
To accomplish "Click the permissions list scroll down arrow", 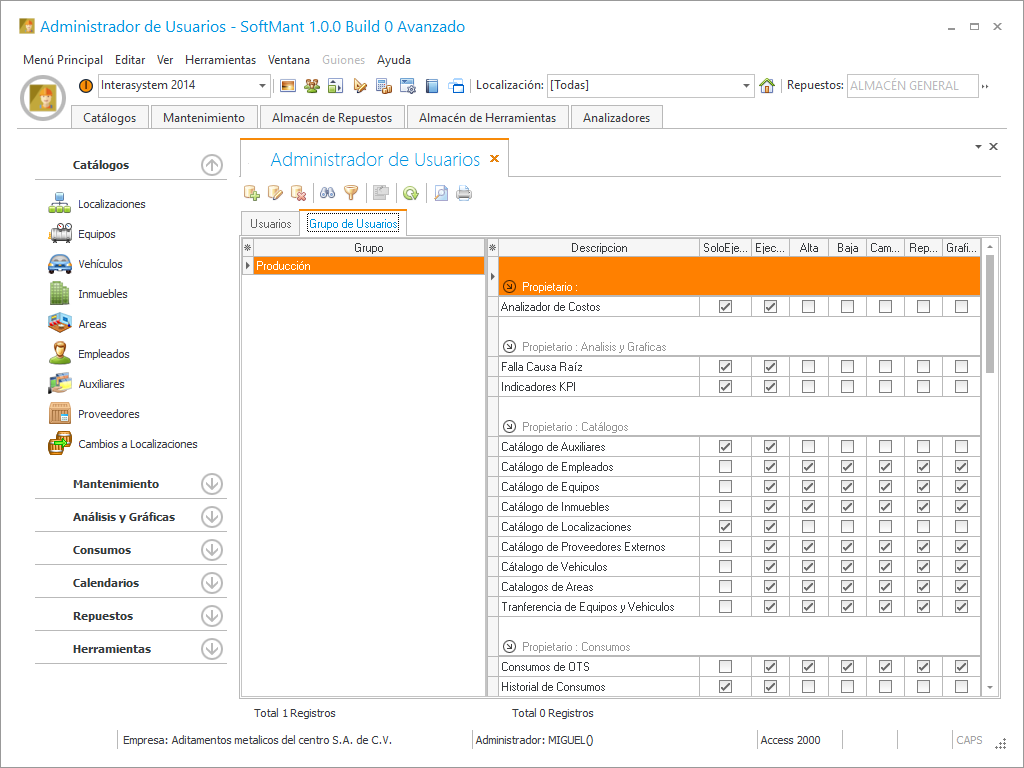I will (989, 688).
